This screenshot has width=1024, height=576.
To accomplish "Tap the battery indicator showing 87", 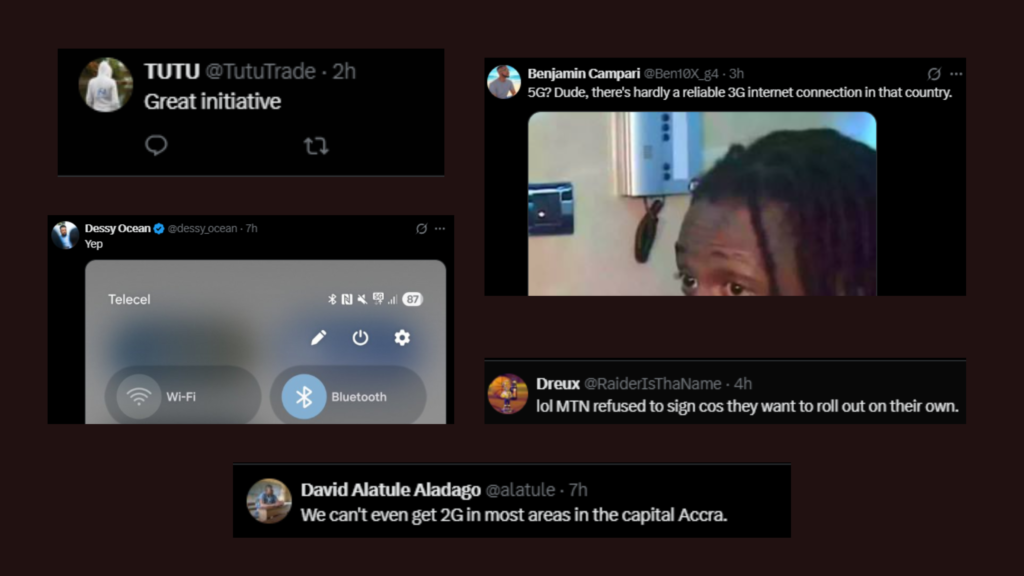I will pos(412,299).
